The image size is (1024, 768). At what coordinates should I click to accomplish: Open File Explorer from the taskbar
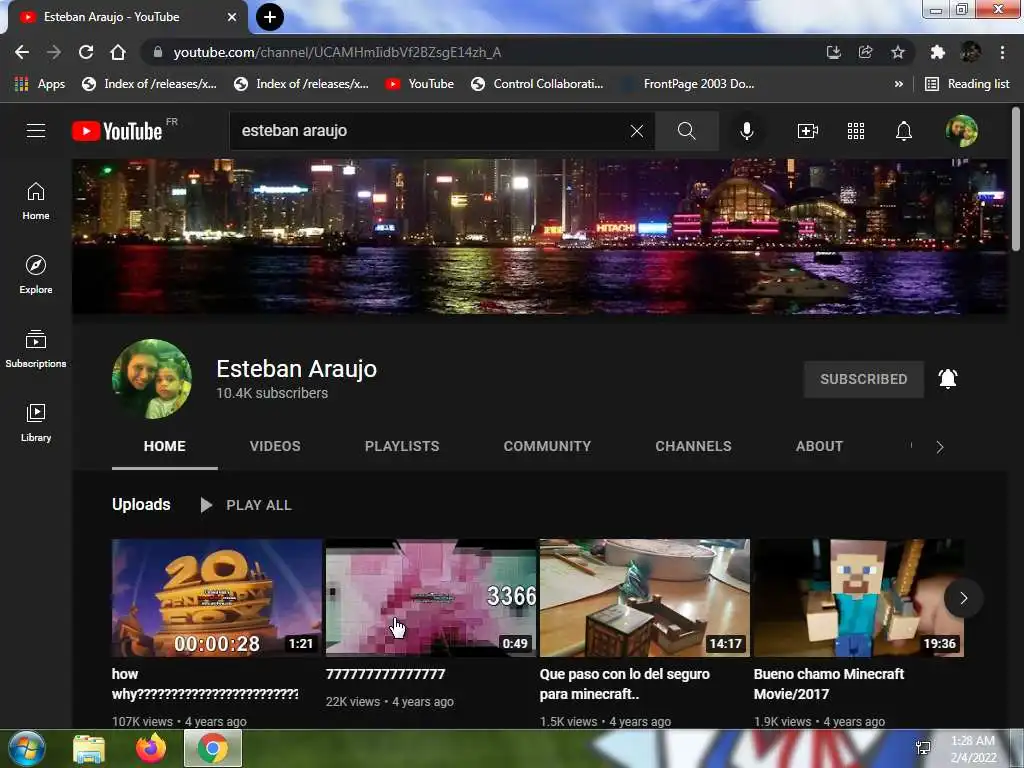pos(89,749)
